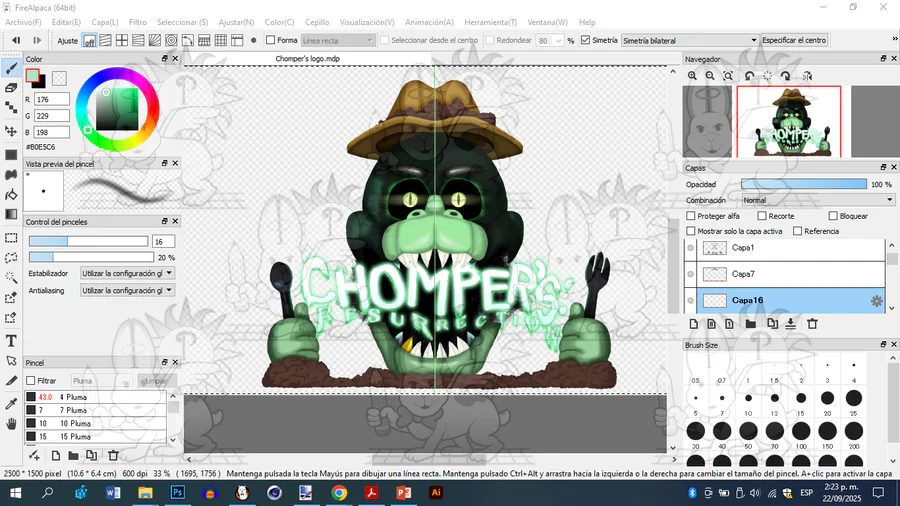Click the foreground color swatch
The height and width of the screenshot is (506, 900).
[x=33, y=75]
